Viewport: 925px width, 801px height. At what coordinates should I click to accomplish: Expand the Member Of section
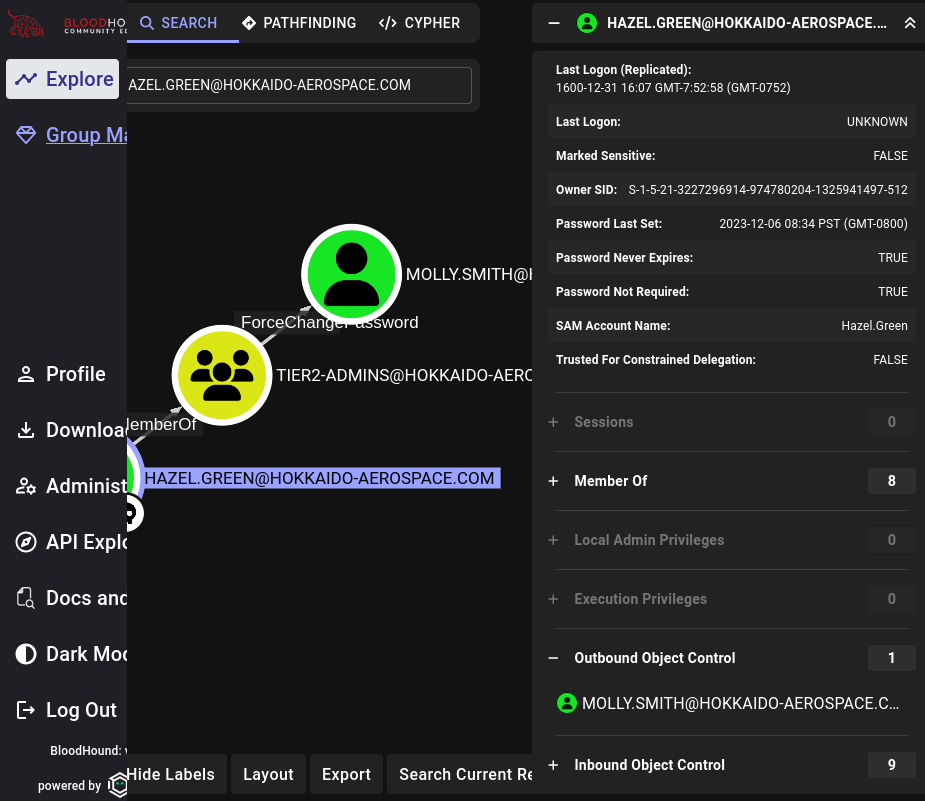tap(553, 481)
